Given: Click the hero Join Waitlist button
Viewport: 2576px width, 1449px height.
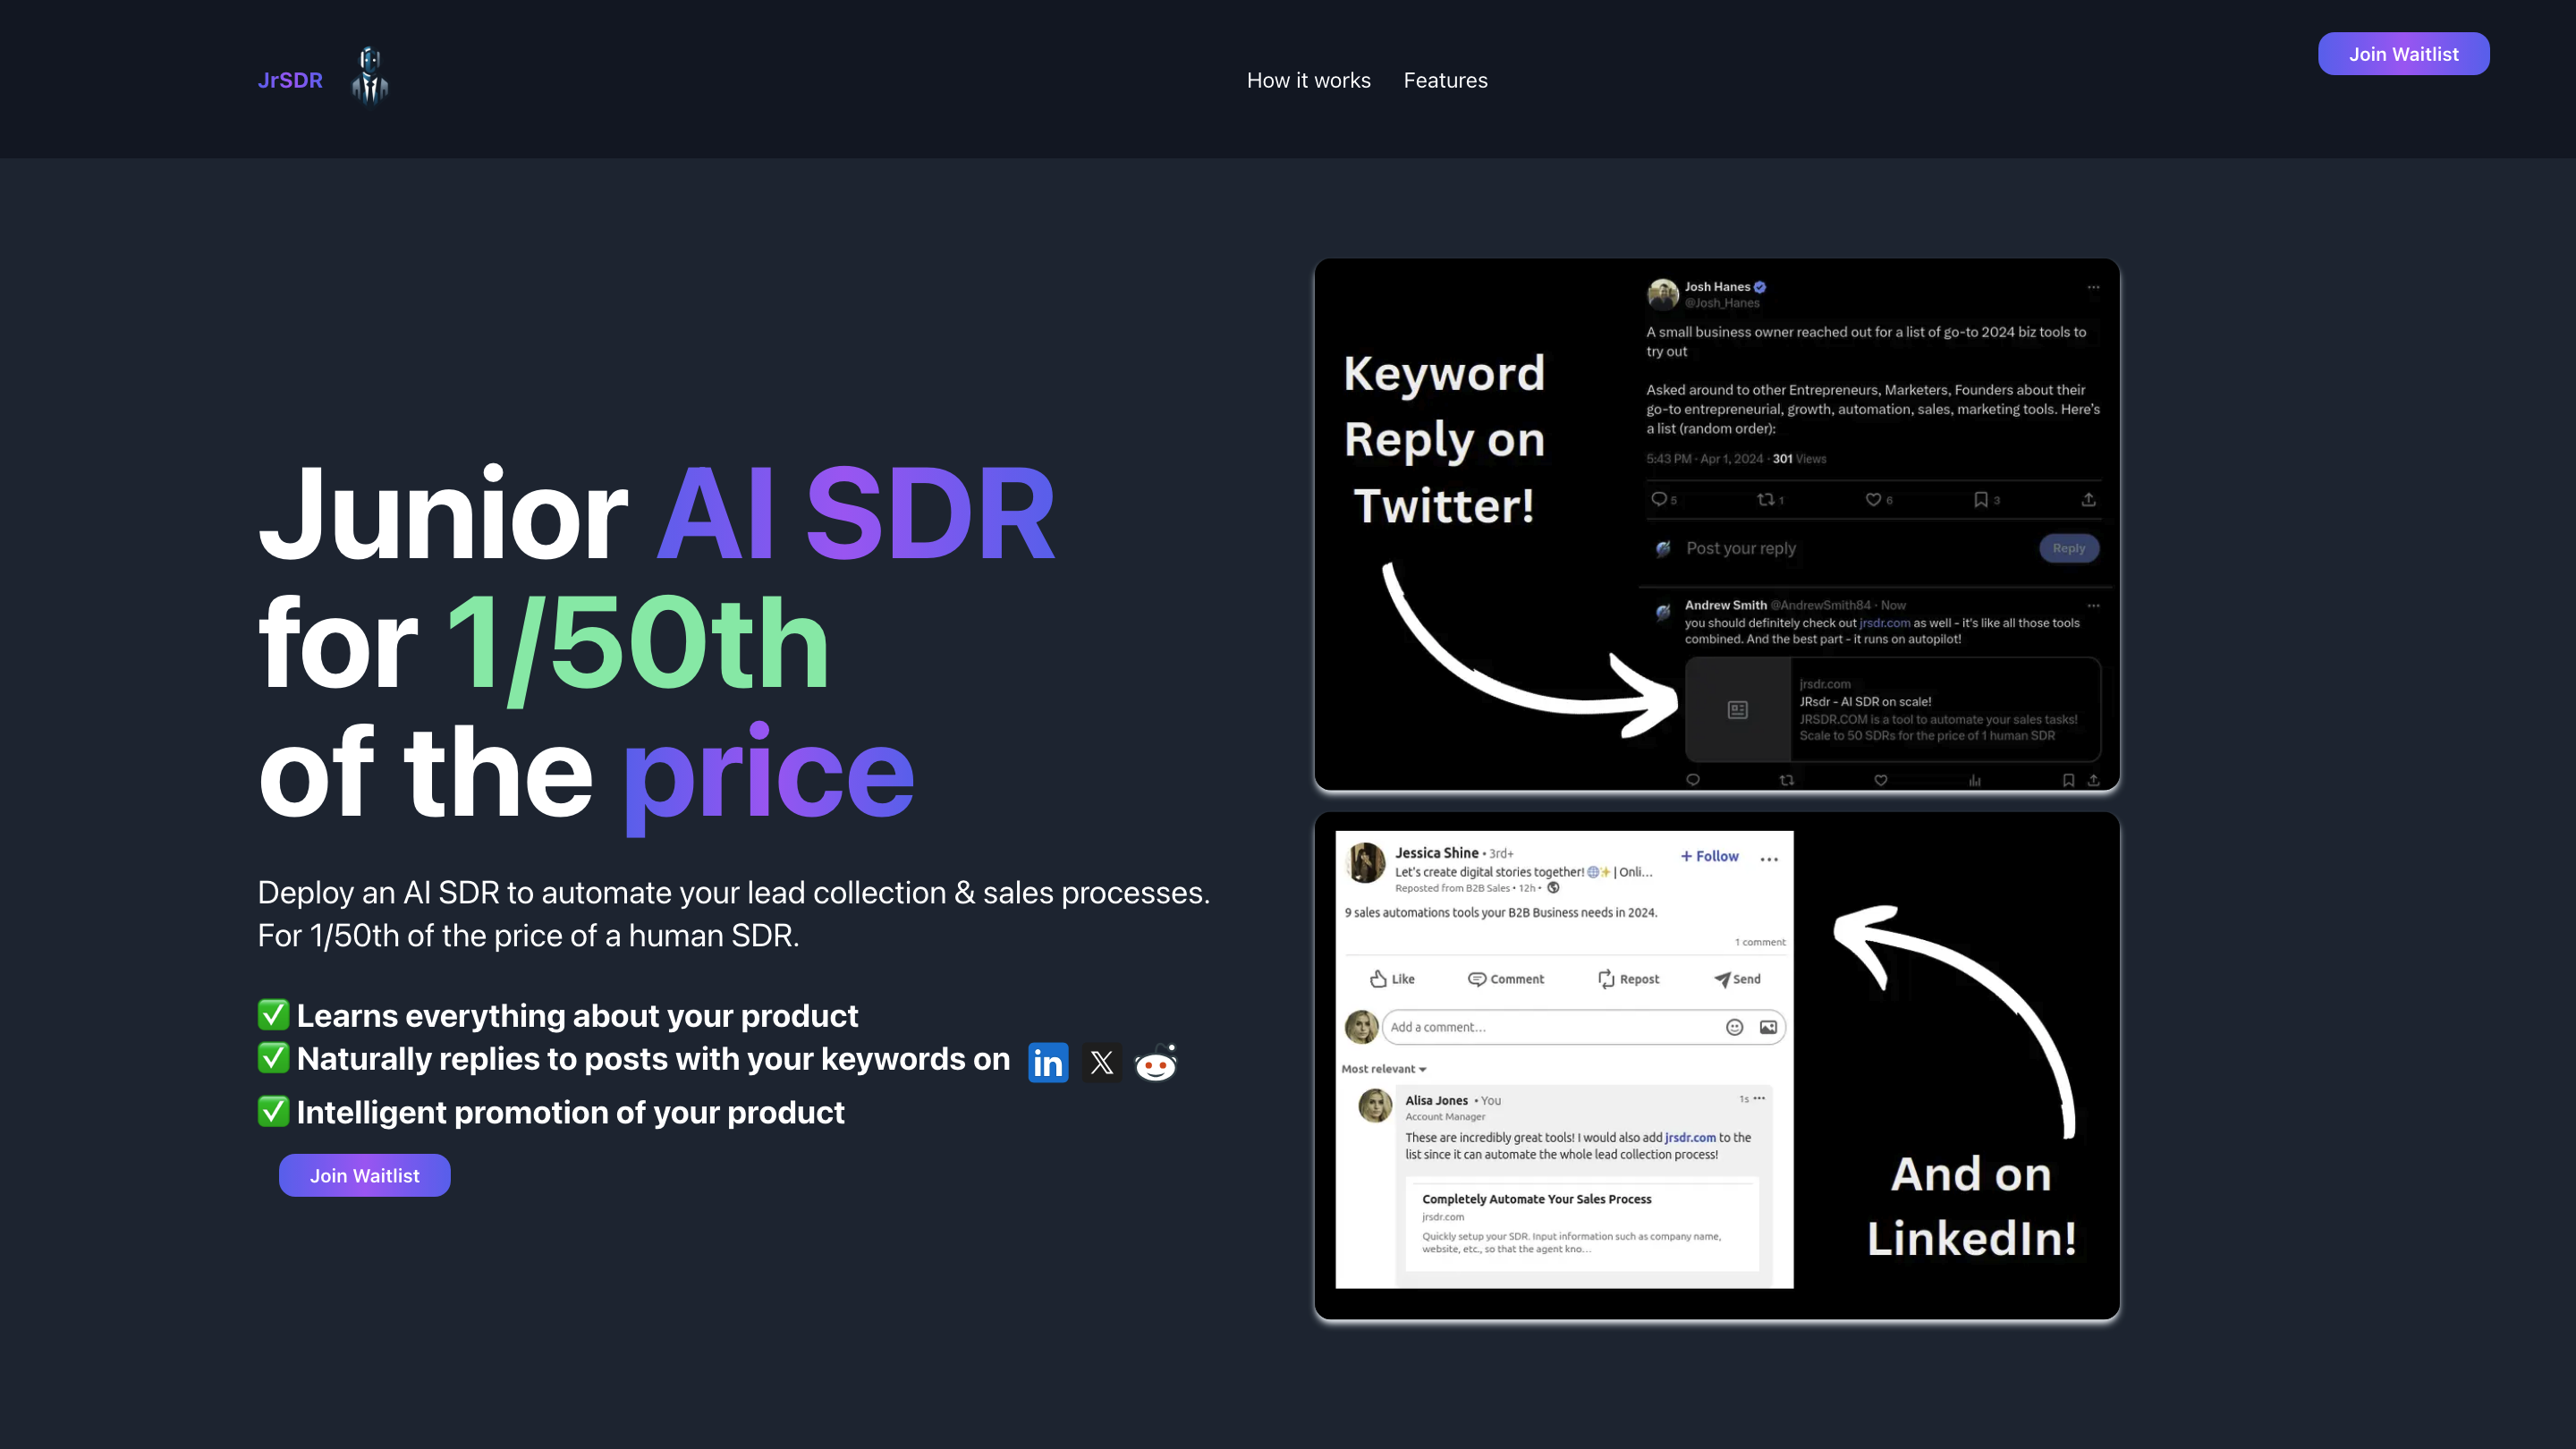Looking at the screenshot, I should tap(364, 1175).
